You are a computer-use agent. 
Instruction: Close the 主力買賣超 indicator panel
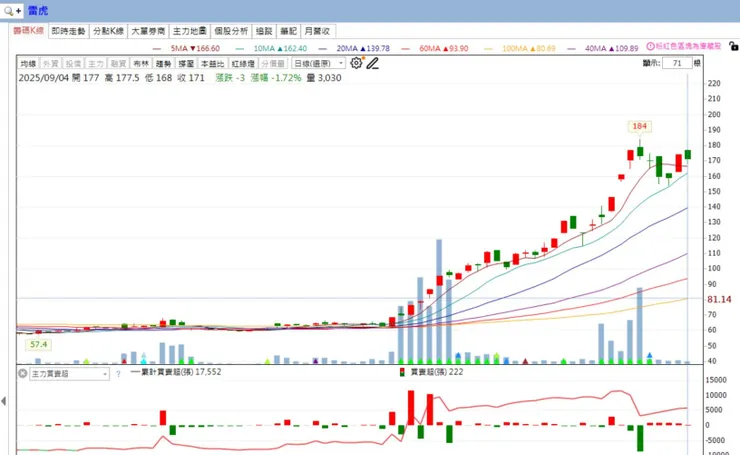(x=22, y=373)
